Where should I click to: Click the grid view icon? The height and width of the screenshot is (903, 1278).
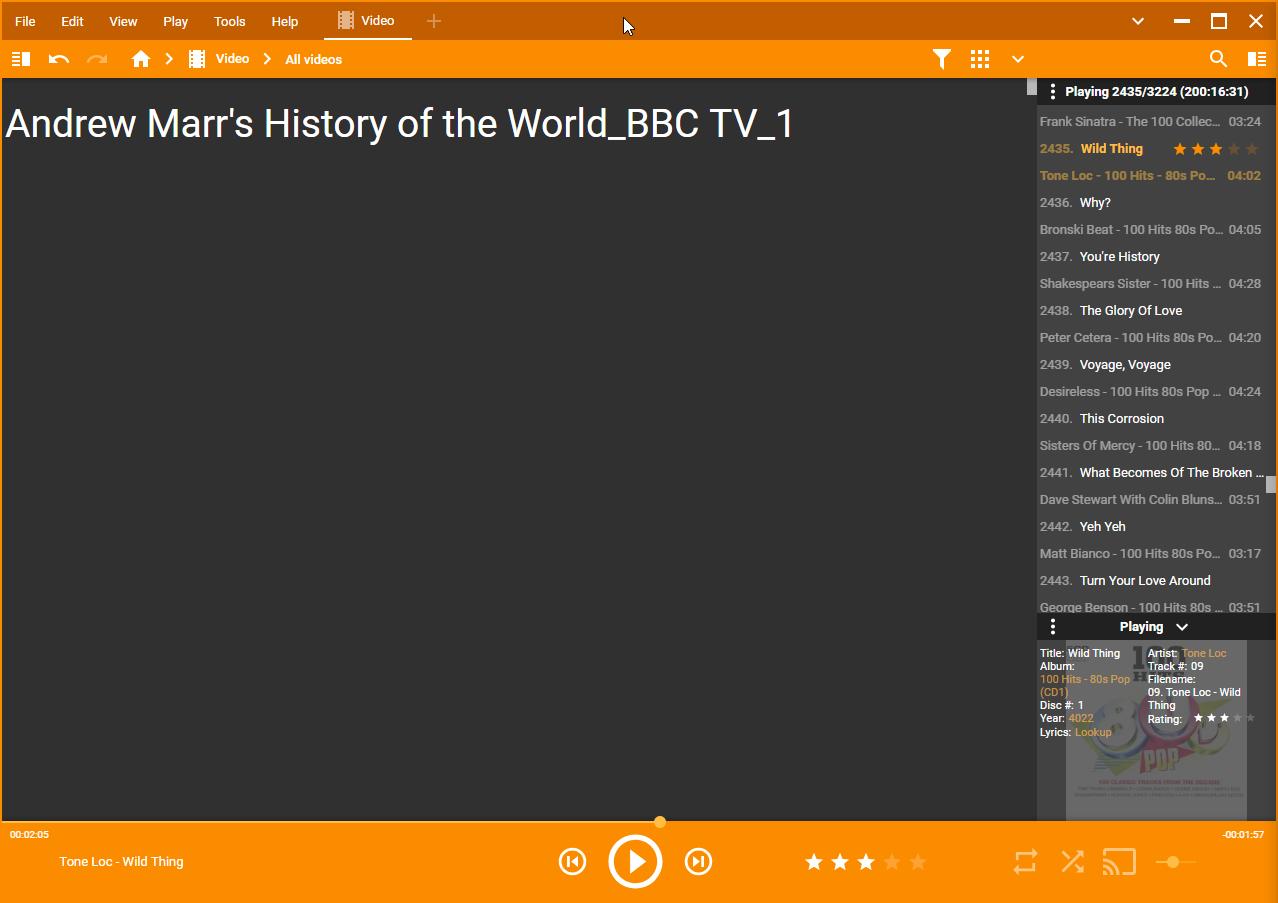[980, 59]
